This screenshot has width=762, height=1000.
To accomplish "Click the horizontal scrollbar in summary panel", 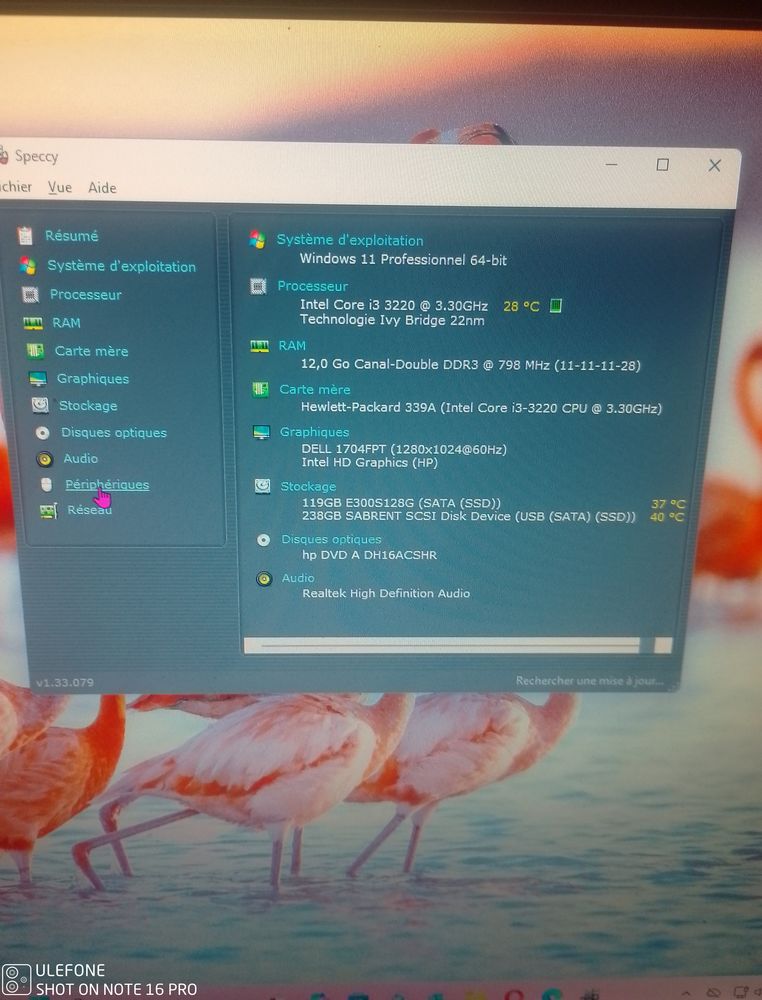I will (x=458, y=645).
